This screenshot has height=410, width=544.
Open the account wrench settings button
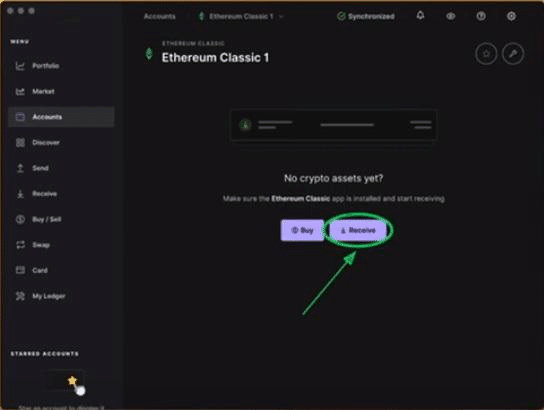coord(513,54)
